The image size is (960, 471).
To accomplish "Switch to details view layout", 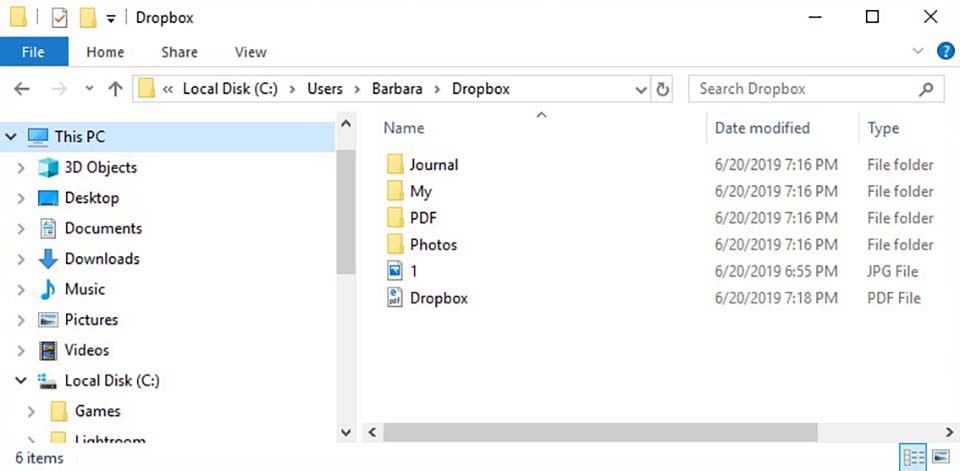I will click(x=914, y=458).
